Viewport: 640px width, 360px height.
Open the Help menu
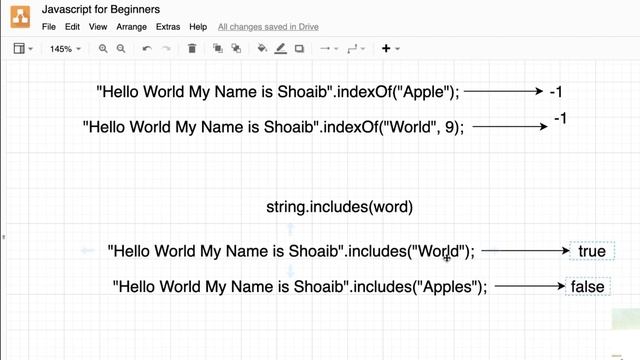point(198,27)
